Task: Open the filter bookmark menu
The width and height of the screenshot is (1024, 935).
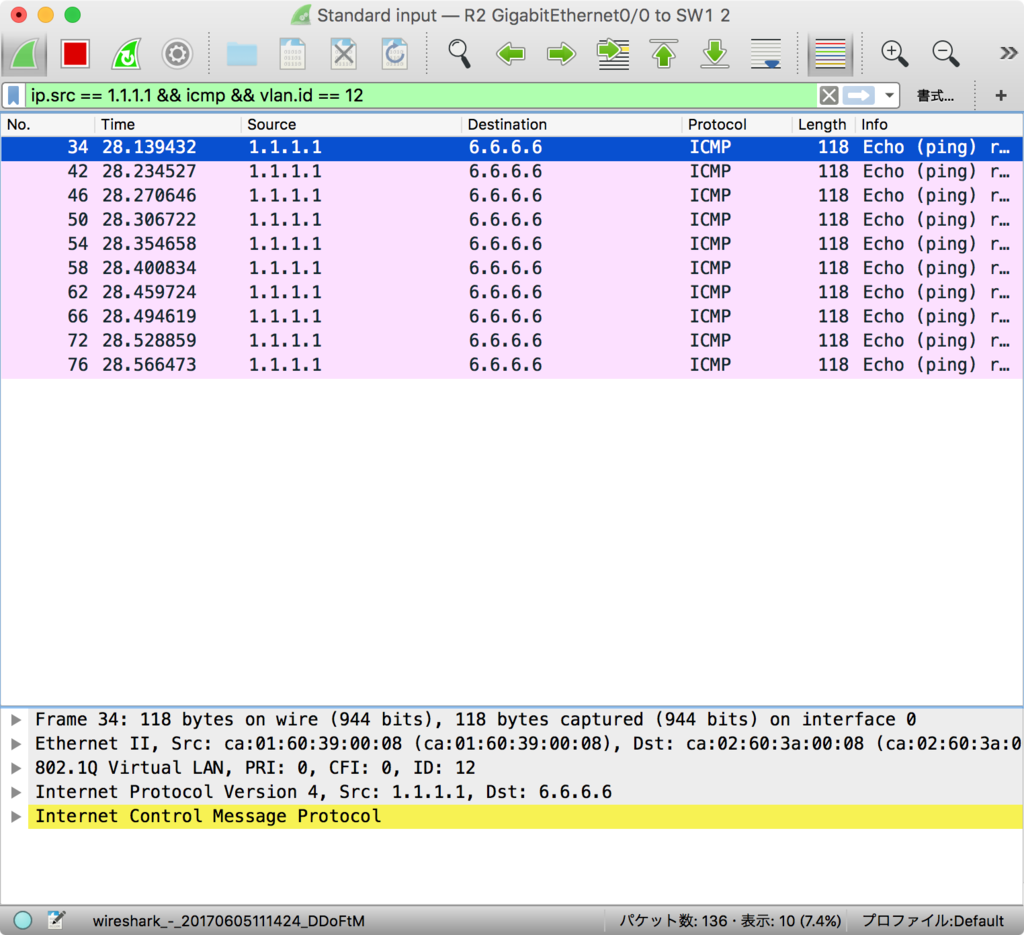Action: [14, 96]
